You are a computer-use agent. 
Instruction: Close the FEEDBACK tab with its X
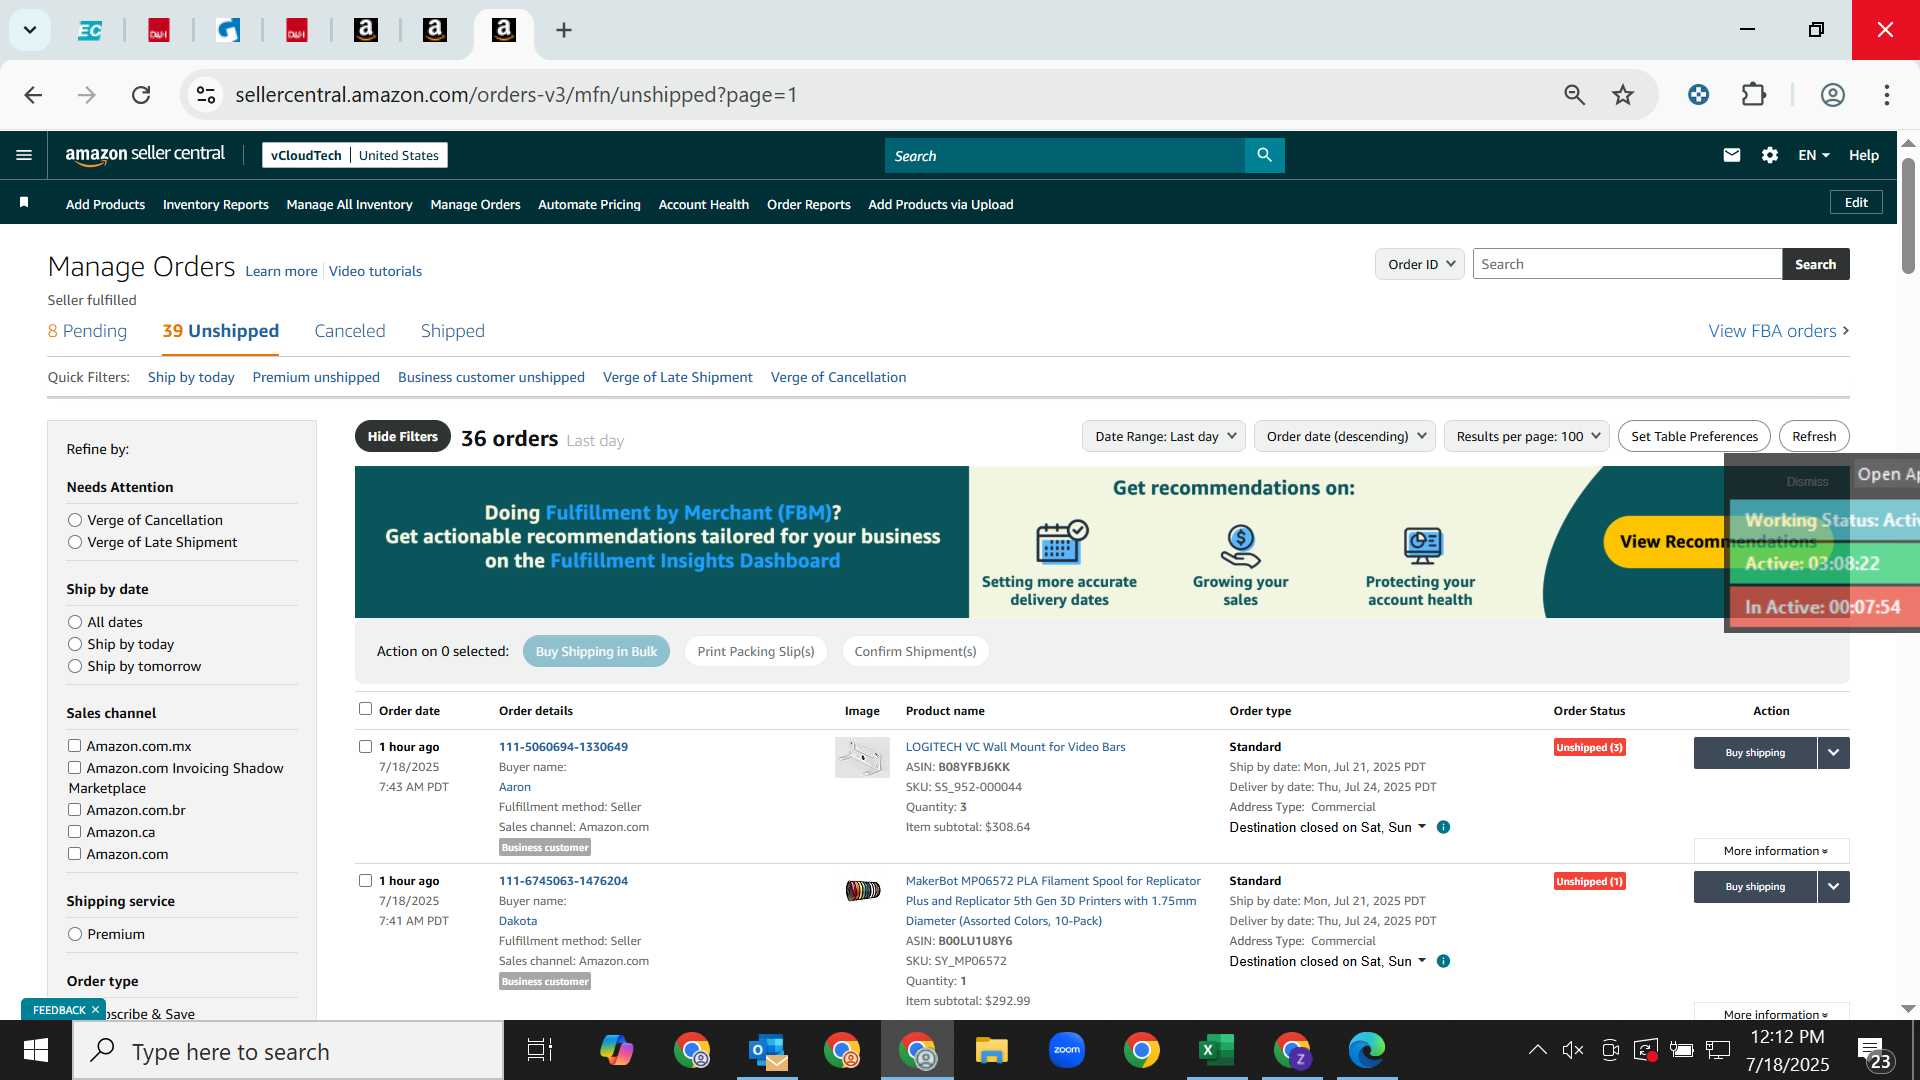coord(95,1010)
